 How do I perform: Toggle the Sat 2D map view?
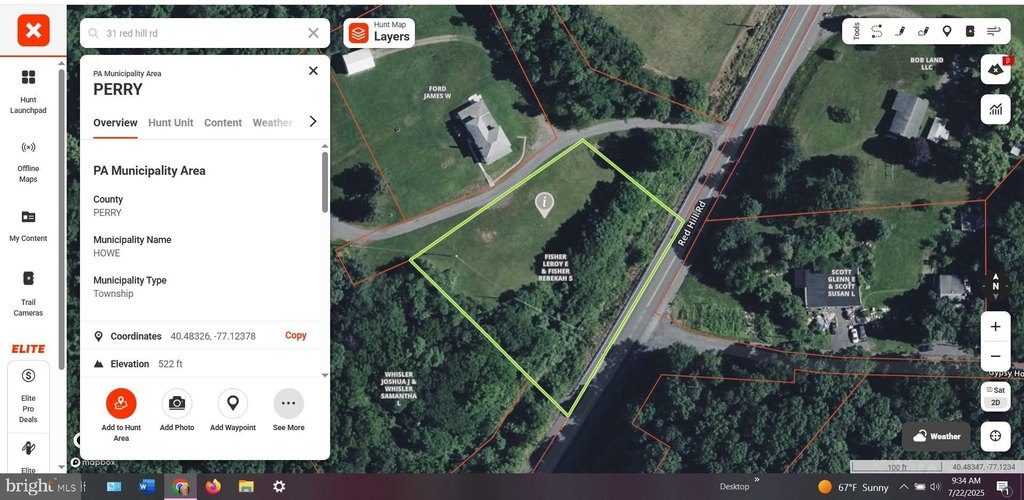point(995,396)
